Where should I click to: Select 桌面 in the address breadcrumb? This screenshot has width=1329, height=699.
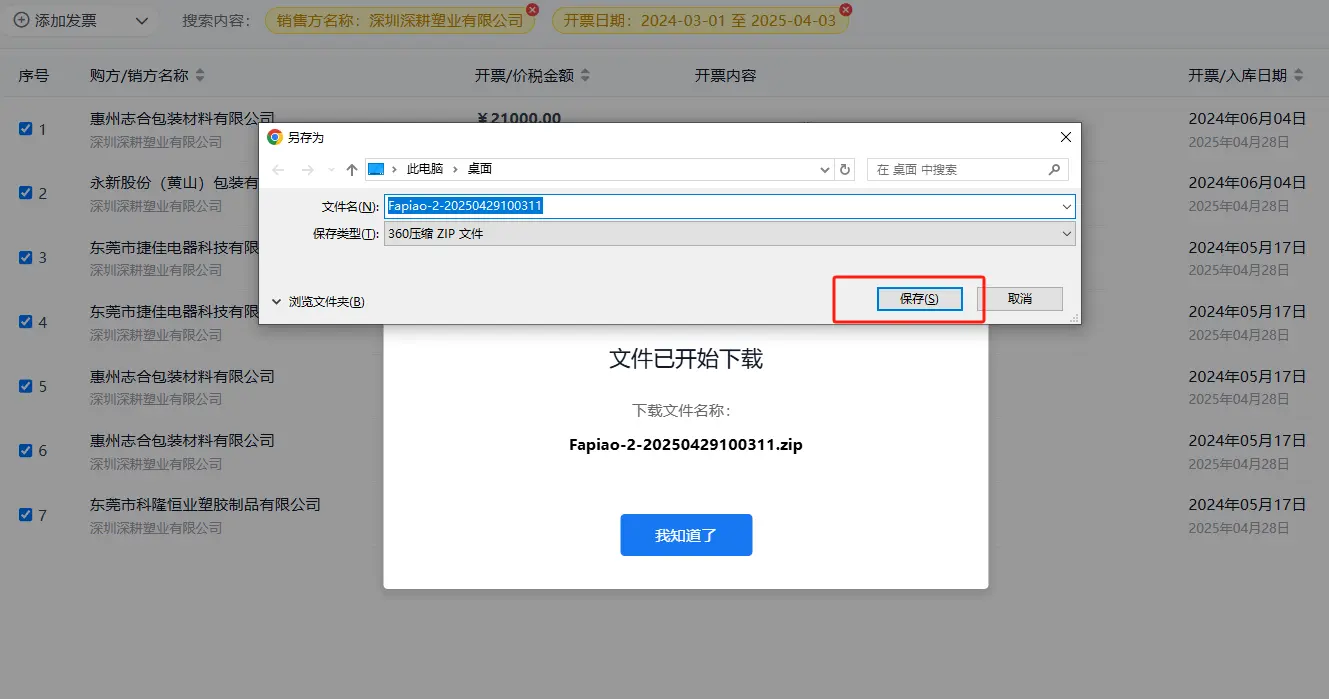[480, 170]
